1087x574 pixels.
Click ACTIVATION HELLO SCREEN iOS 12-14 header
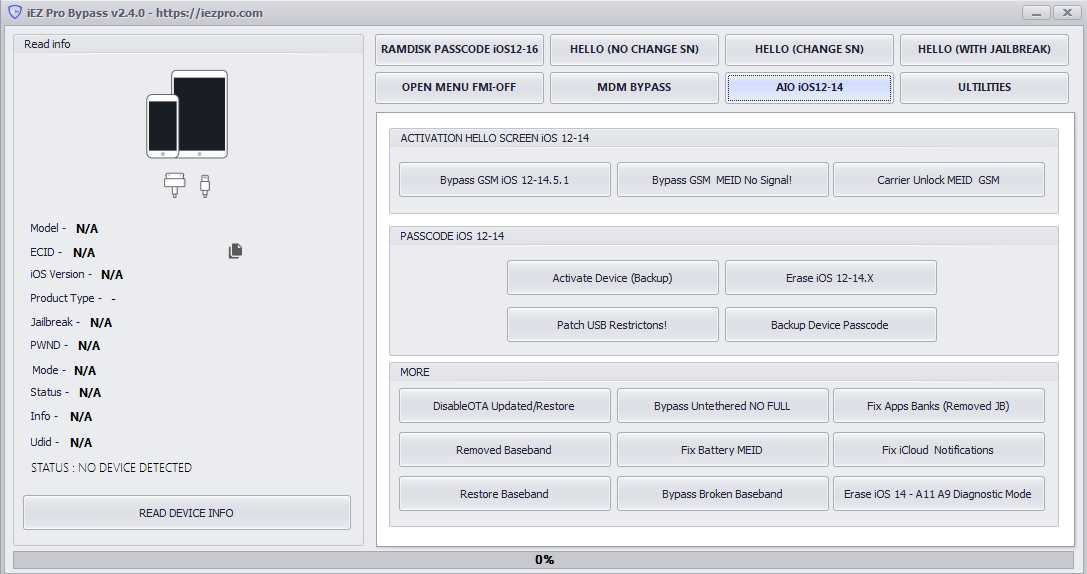click(x=494, y=138)
